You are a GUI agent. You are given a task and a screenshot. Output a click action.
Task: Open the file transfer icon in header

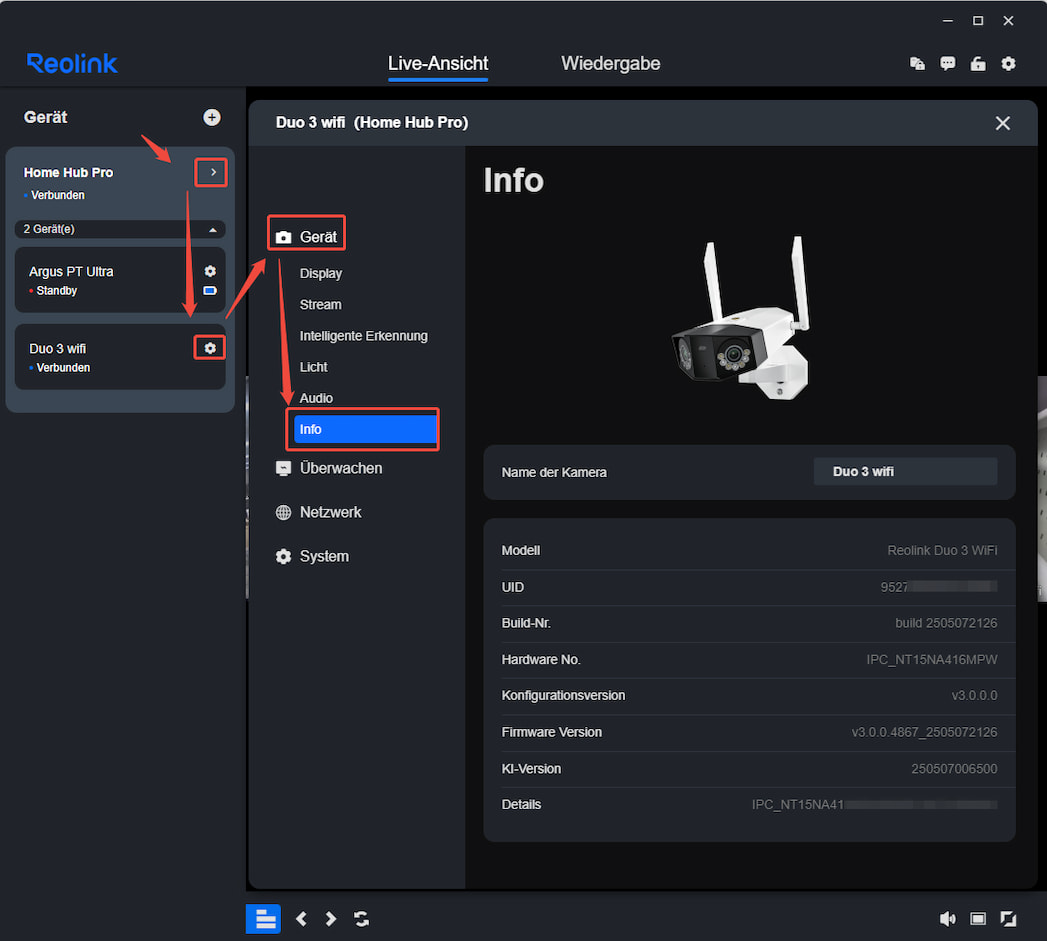click(x=917, y=63)
